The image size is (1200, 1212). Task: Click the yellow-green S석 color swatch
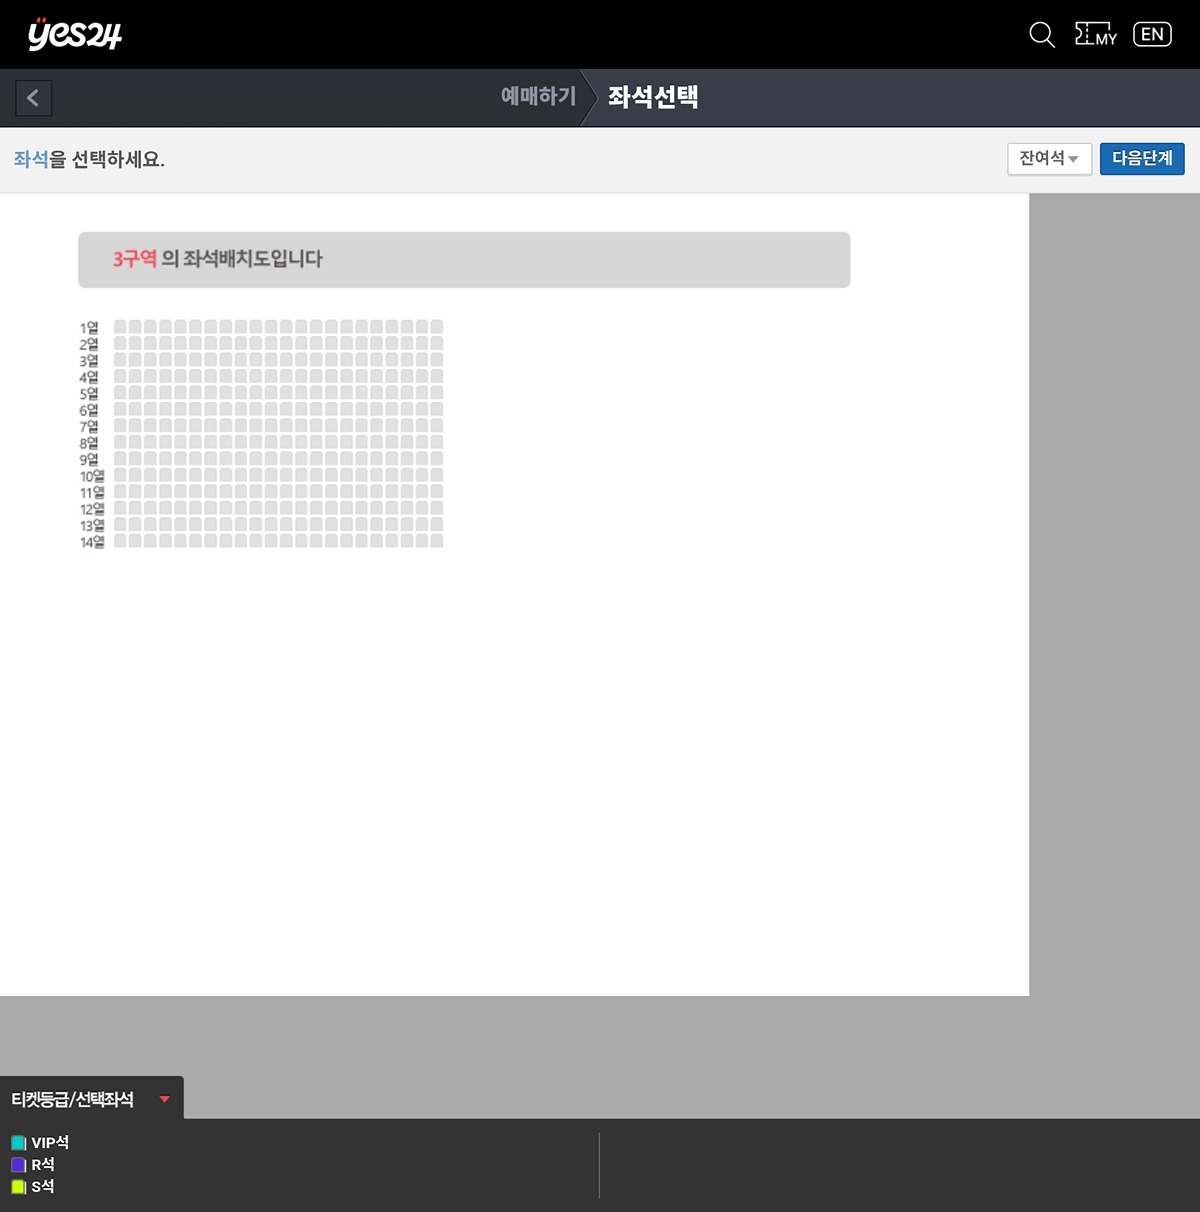(18, 1187)
